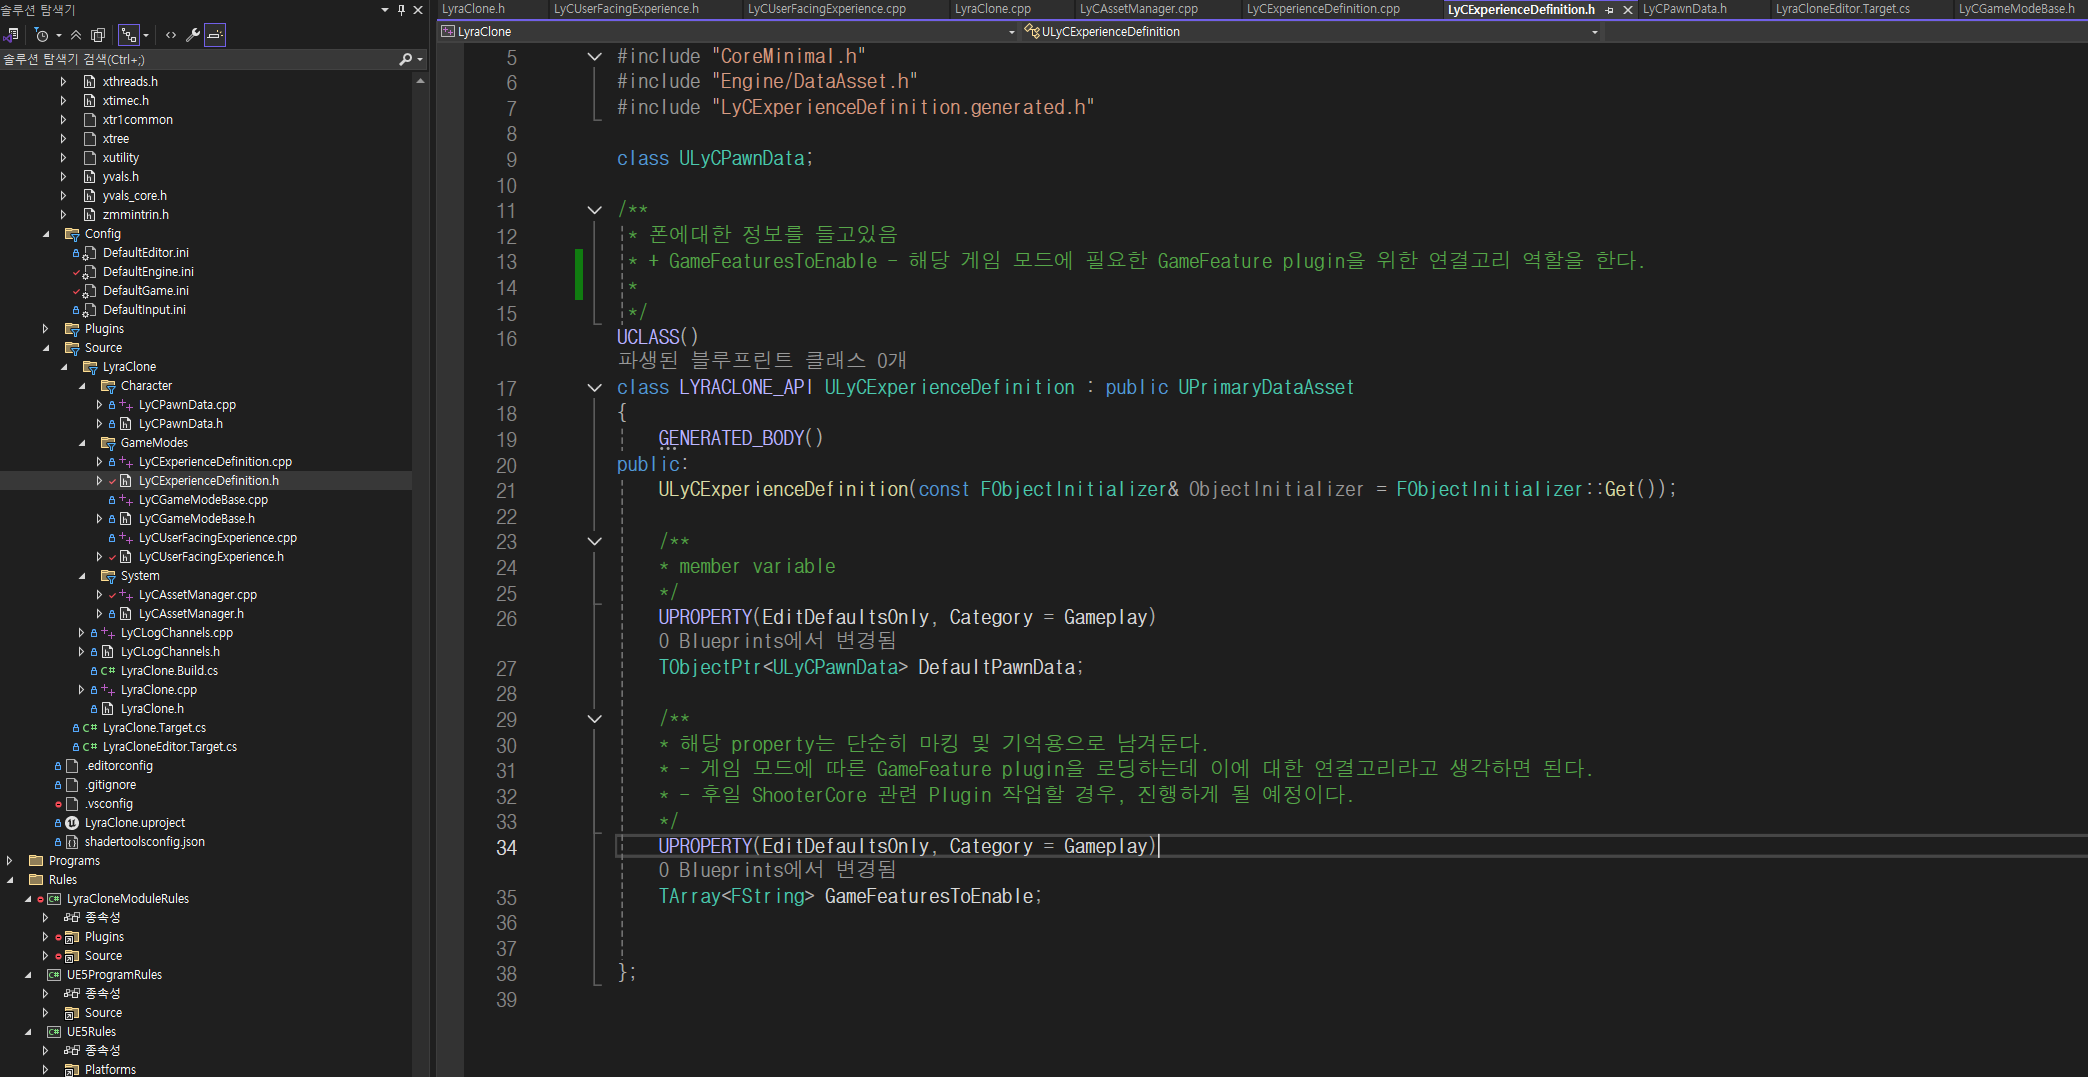Click the Blueprints CodeLens above DefaultPawnData
2088x1077 pixels.
click(777, 641)
